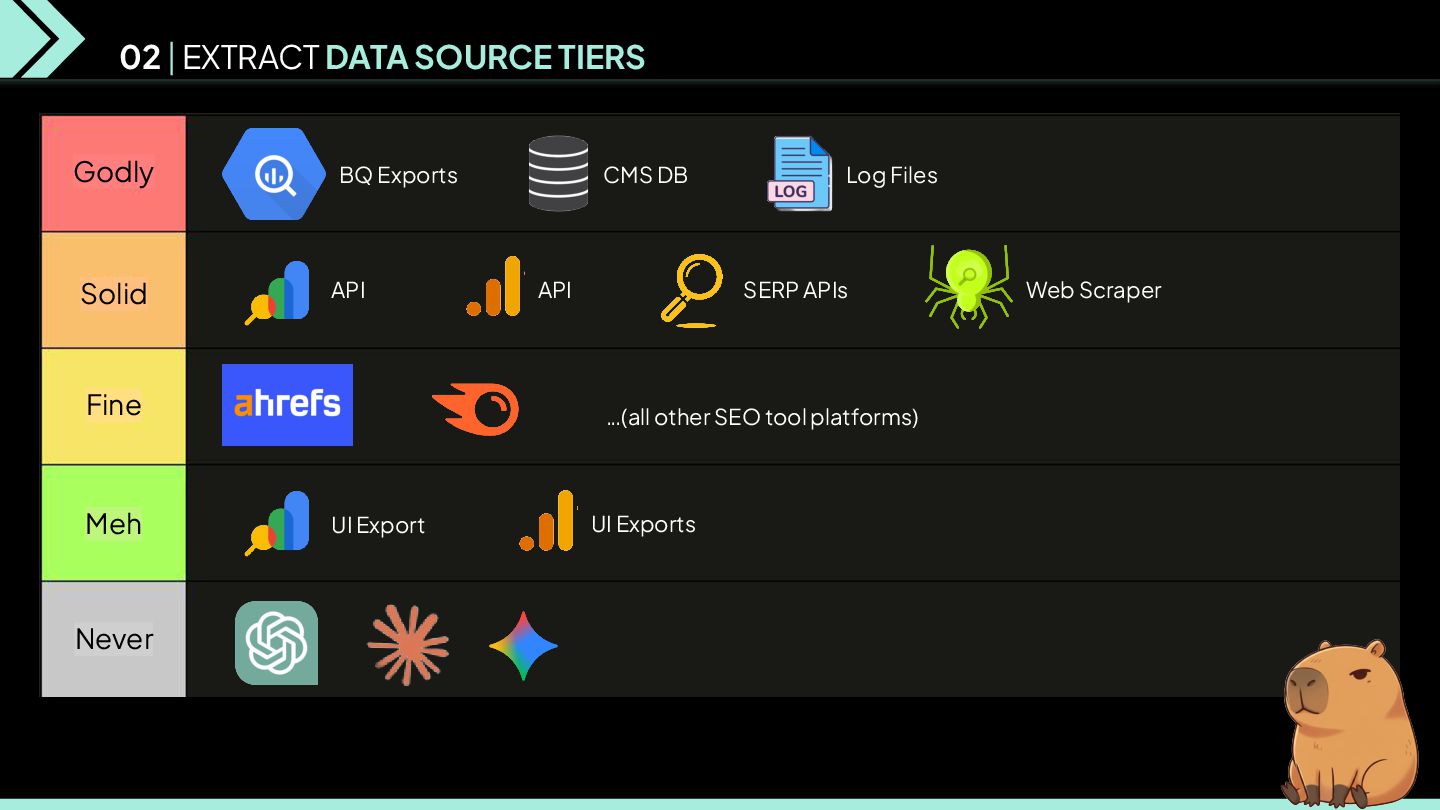
Task: Click the SERP APIs magnifying glass icon
Action: tap(692, 290)
